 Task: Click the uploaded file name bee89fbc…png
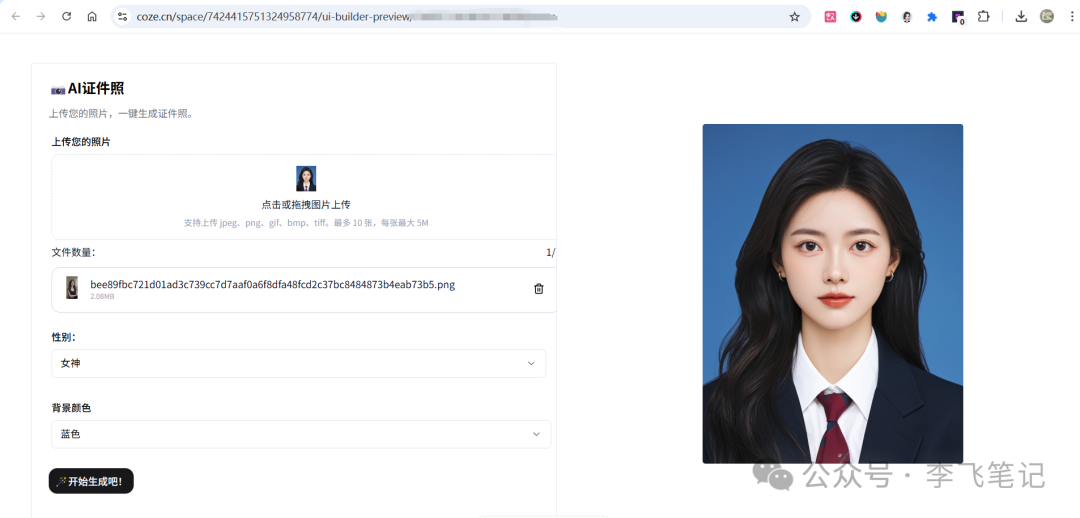click(x=272, y=285)
